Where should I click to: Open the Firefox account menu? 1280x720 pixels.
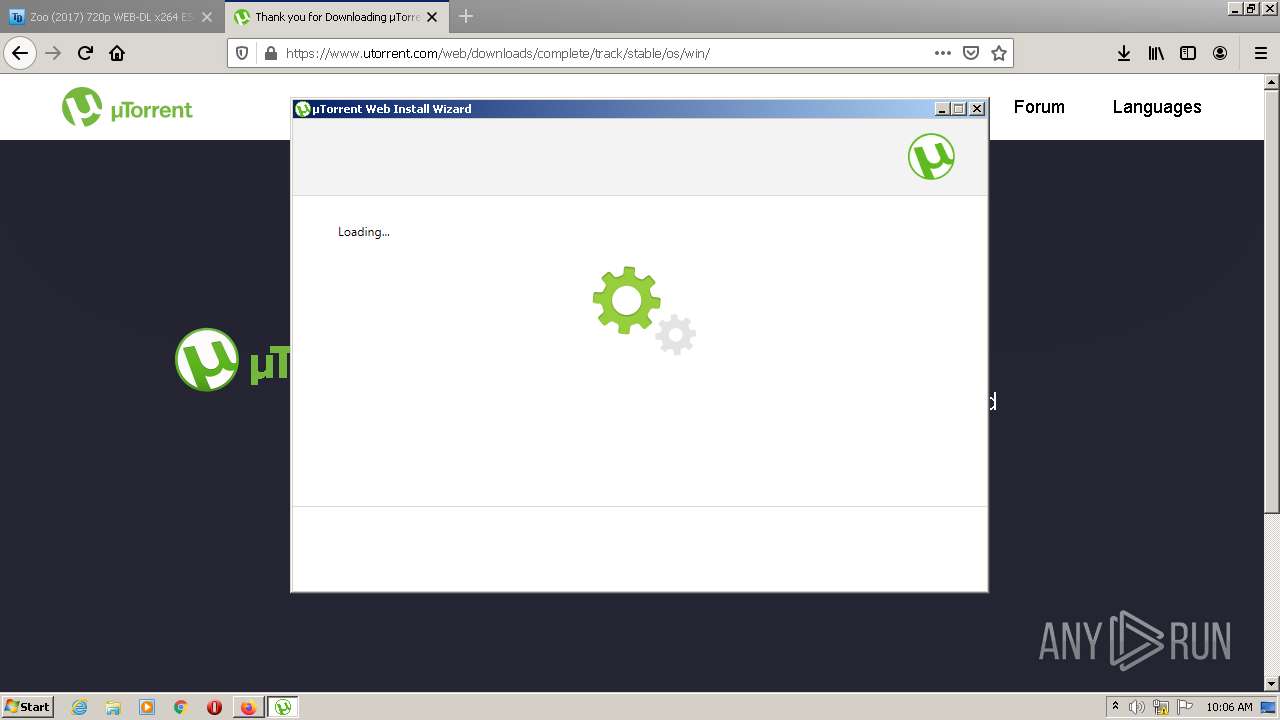pos(1220,53)
